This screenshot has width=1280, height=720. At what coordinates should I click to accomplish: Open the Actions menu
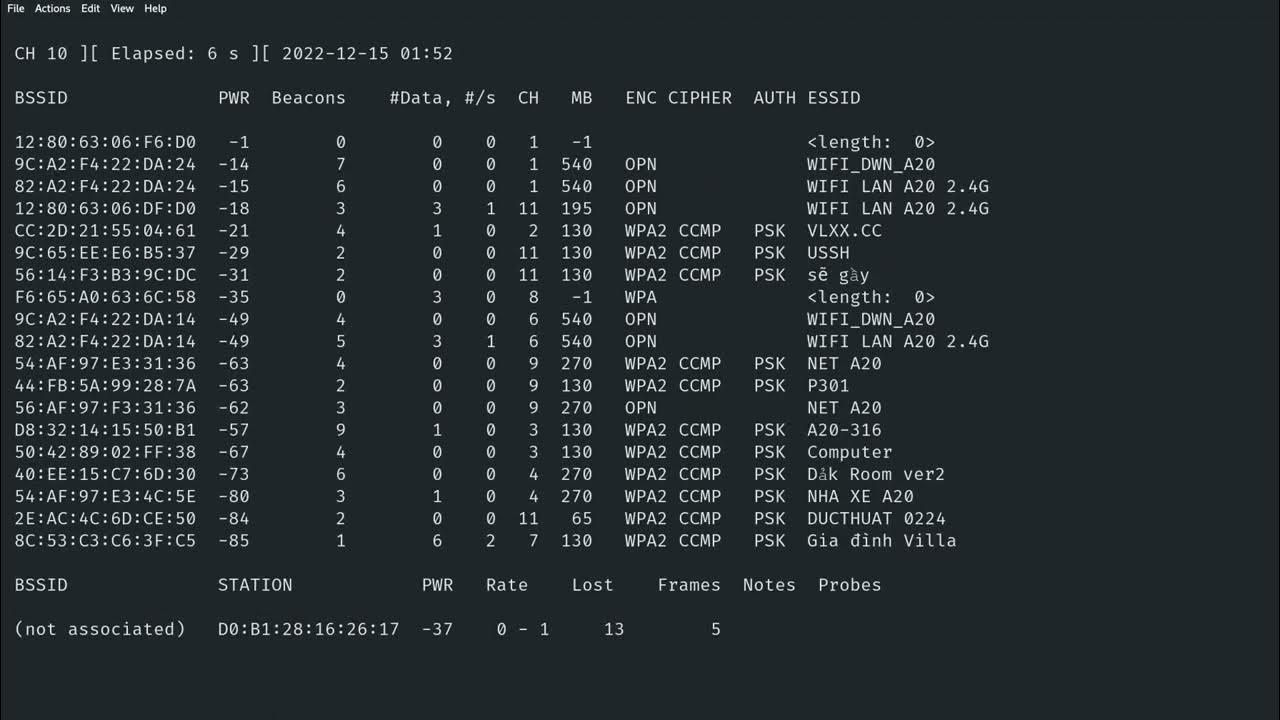pos(52,8)
